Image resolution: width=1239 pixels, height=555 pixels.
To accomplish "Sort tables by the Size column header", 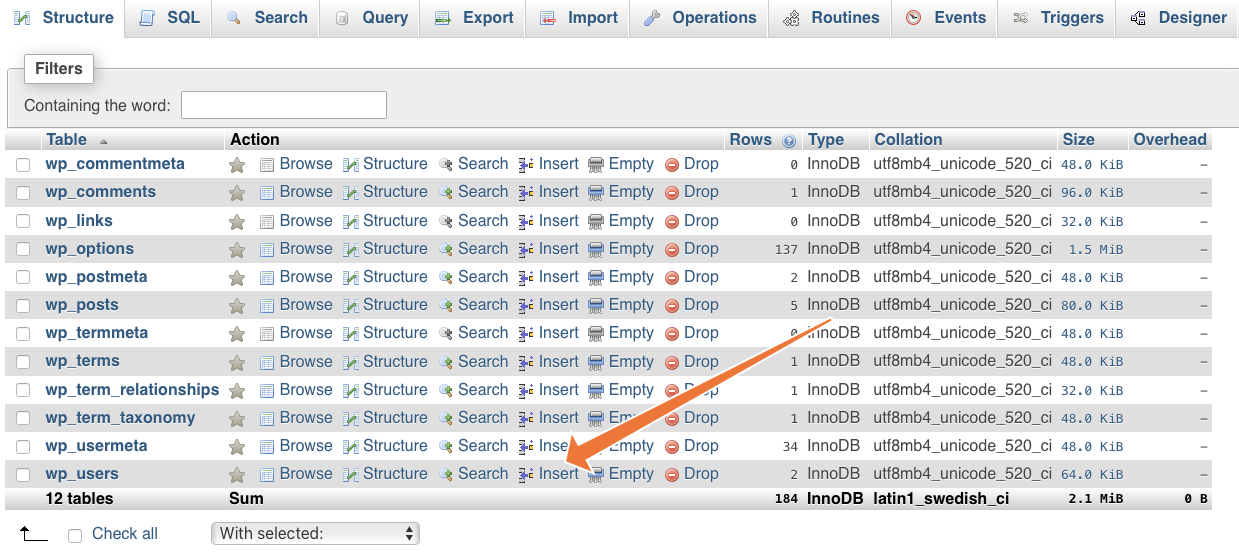I will 1078,140.
